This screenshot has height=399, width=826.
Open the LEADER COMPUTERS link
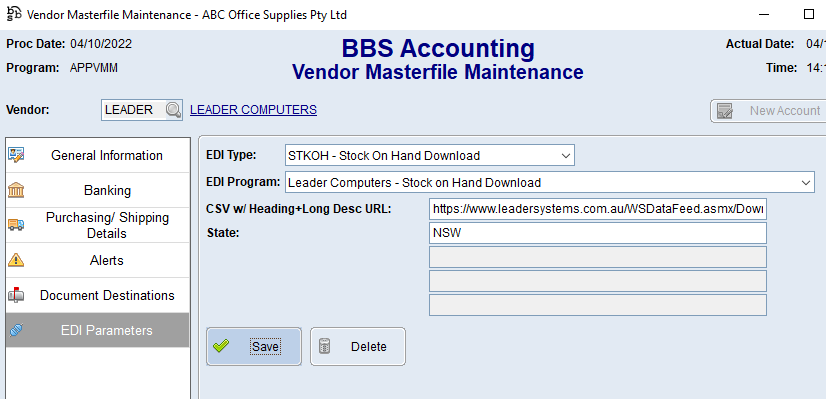coord(253,110)
